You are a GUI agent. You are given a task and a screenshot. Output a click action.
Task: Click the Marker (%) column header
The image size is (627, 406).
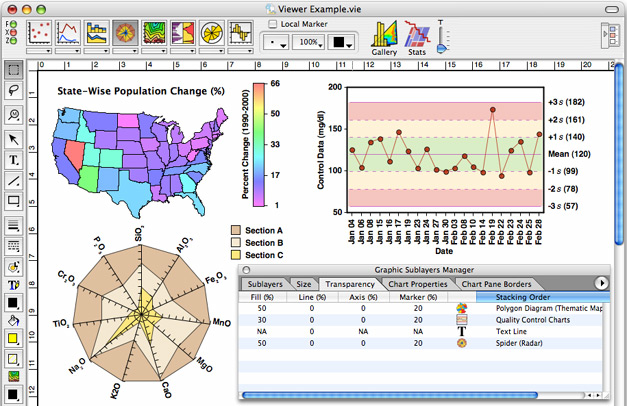tap(418, 297)
